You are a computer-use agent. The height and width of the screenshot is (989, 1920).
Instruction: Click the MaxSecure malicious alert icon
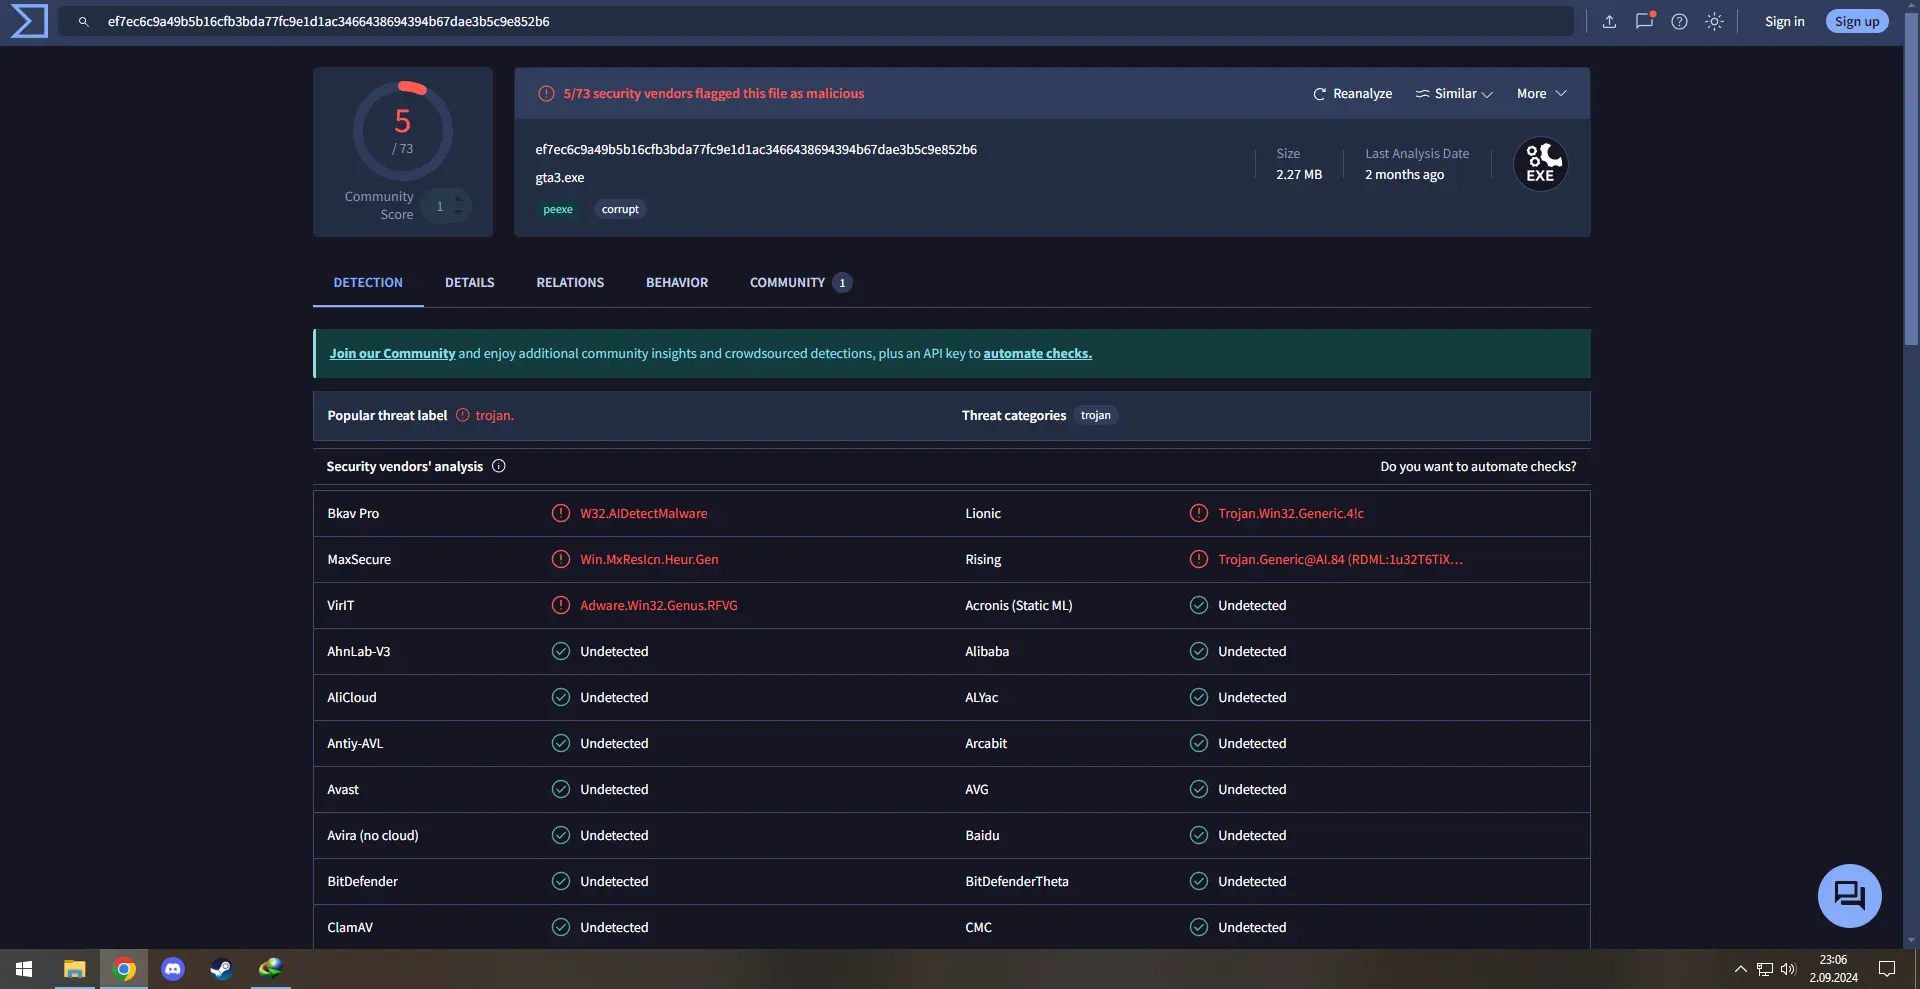(x=561, y=559)
